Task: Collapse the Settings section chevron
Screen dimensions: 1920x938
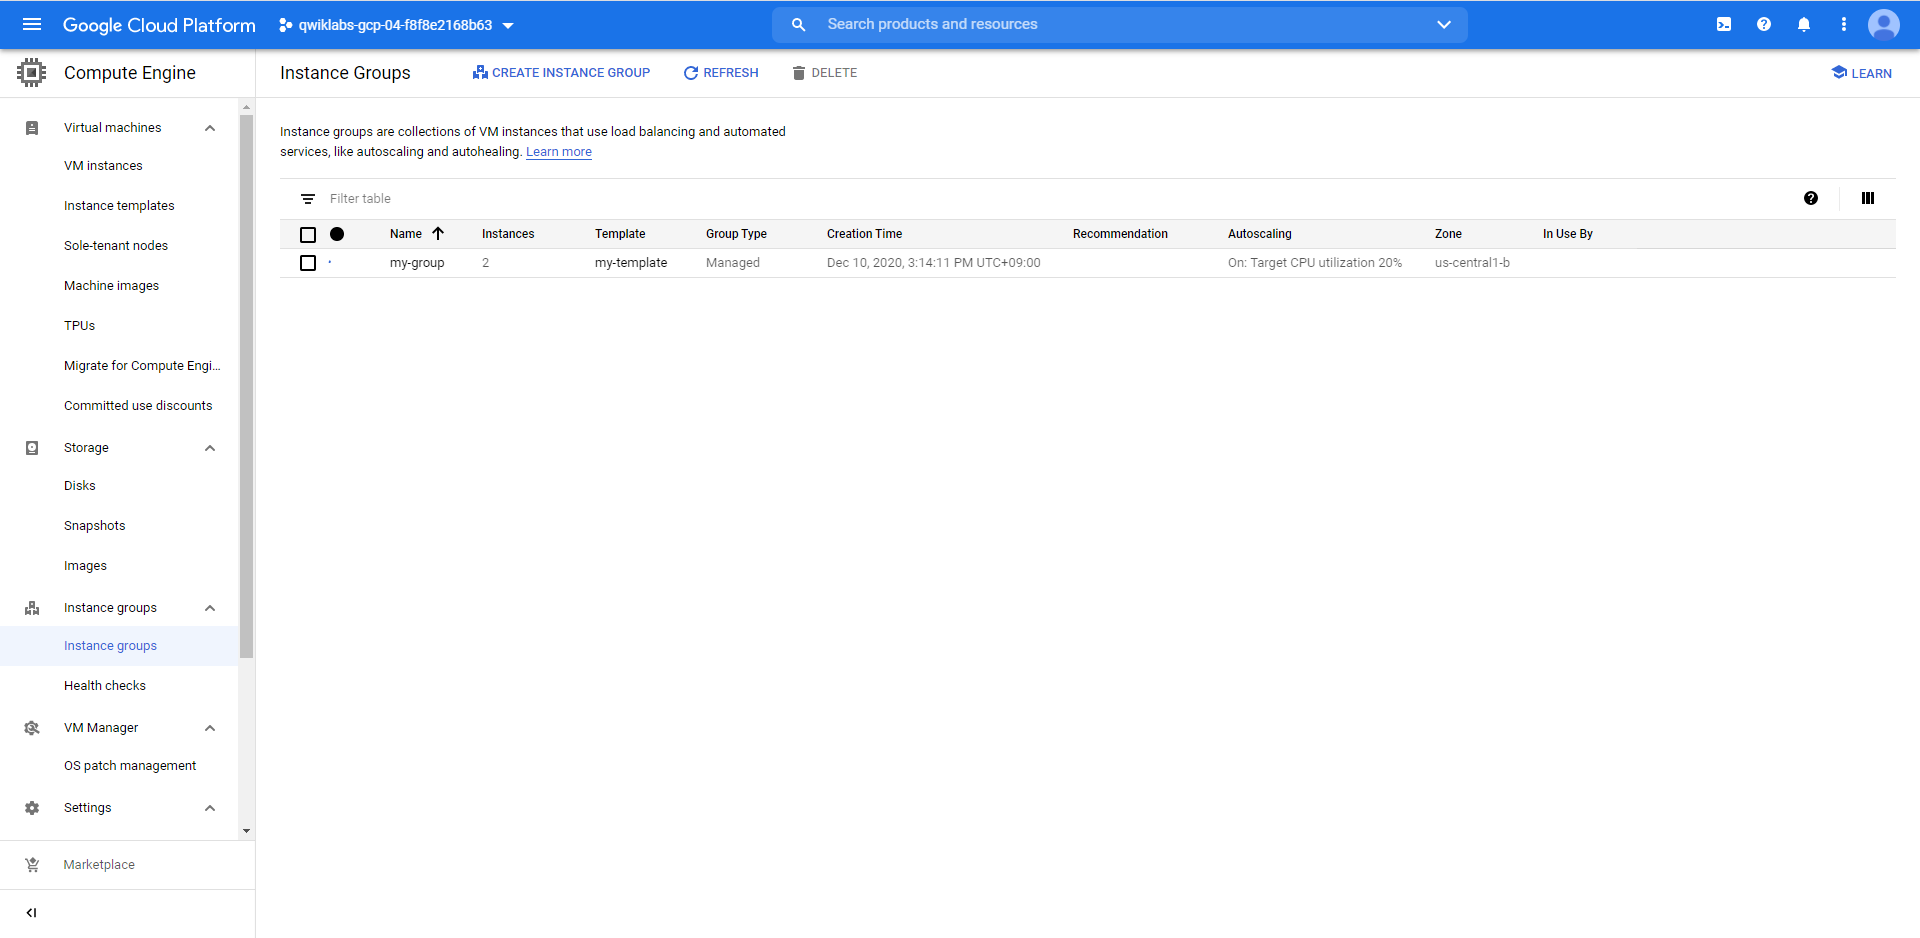Action: pos(210,808)
